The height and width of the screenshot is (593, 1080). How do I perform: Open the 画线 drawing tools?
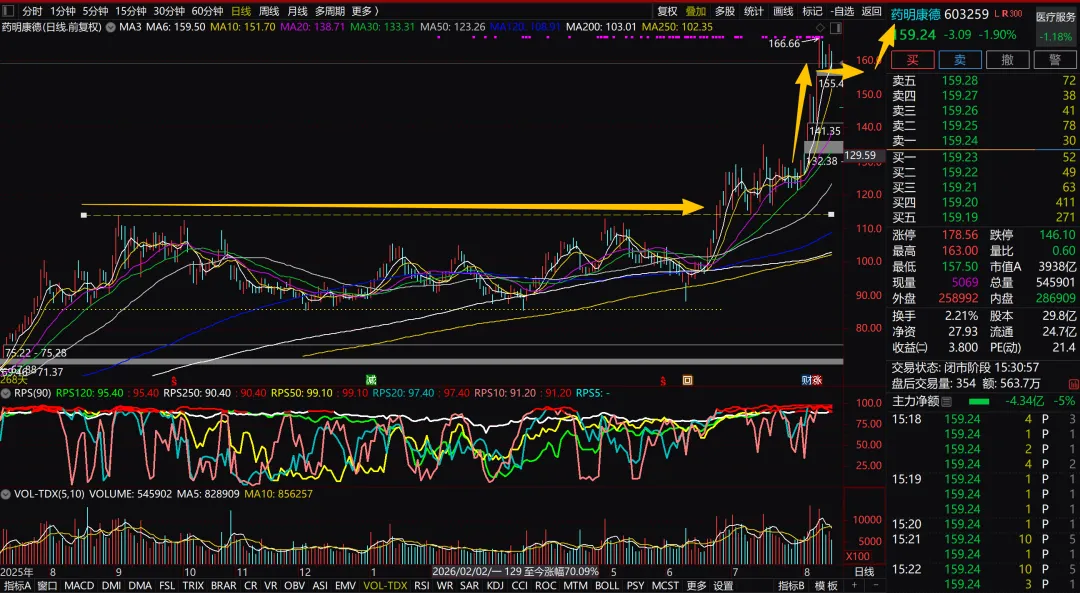pos(783,11)
